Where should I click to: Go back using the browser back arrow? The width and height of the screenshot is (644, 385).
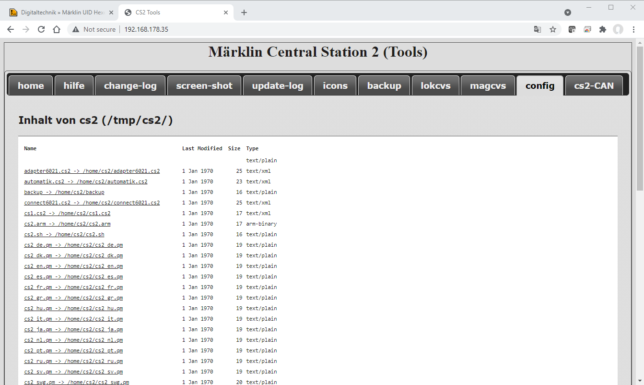point(10,29)
